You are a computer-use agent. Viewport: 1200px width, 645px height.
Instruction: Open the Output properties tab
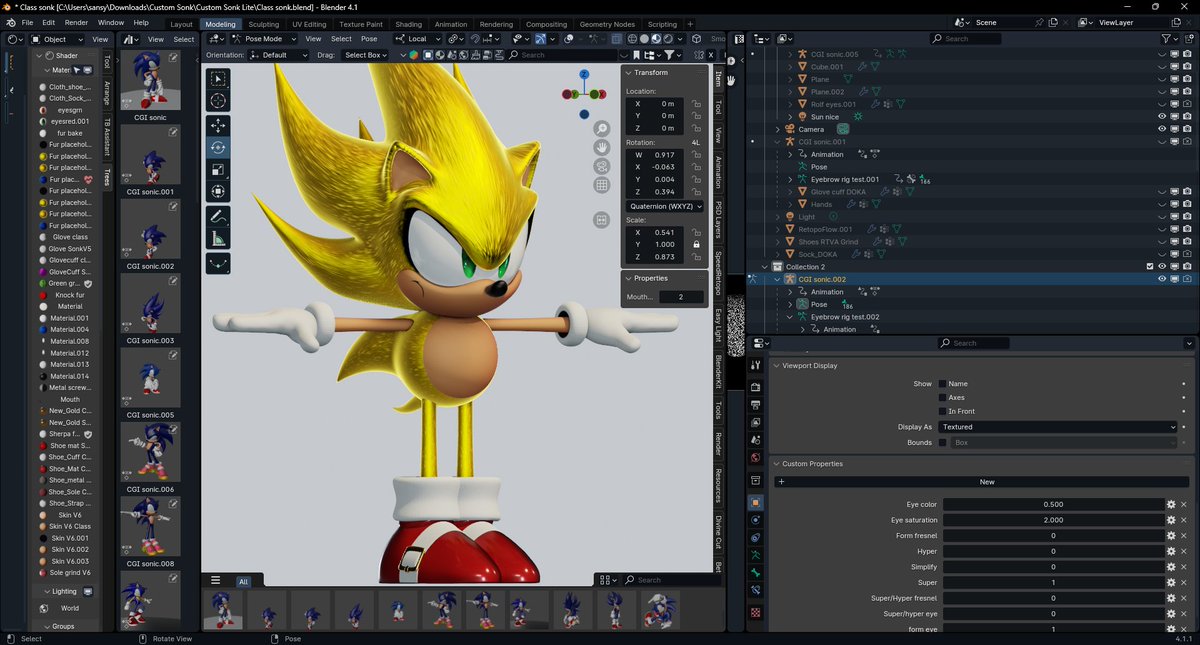pyautogui.click(x=756, y=404)
